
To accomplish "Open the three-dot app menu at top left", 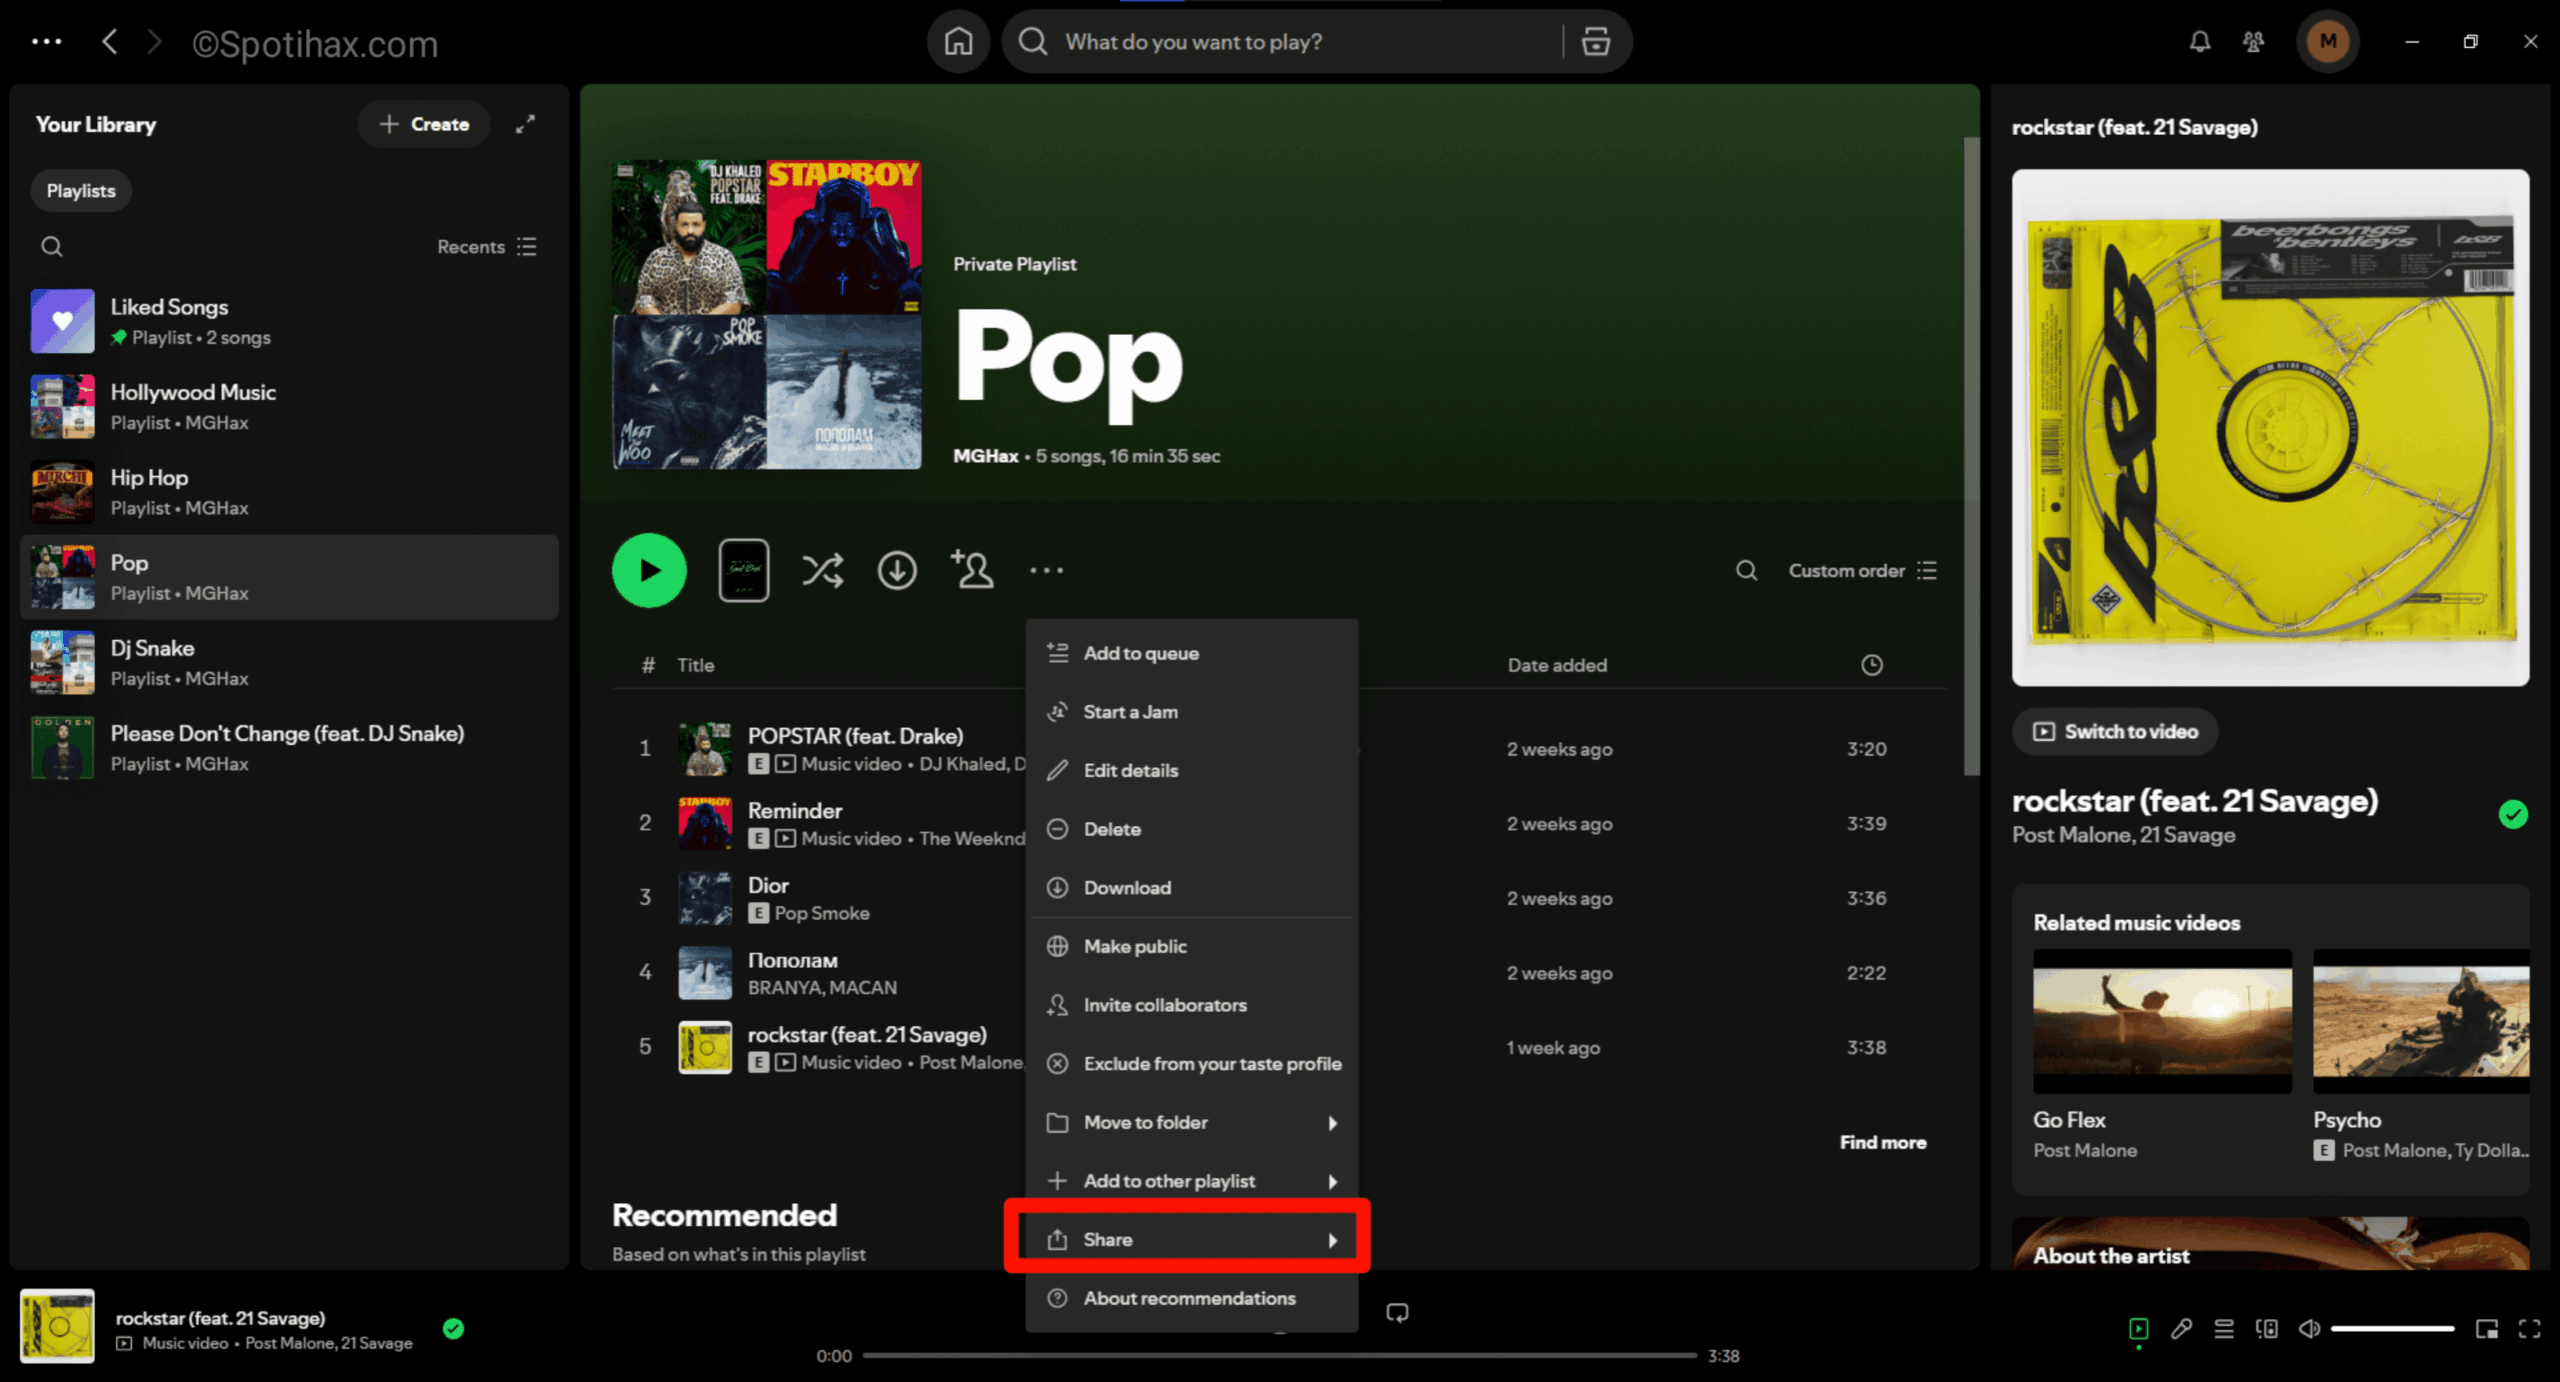I will (46, 42).
